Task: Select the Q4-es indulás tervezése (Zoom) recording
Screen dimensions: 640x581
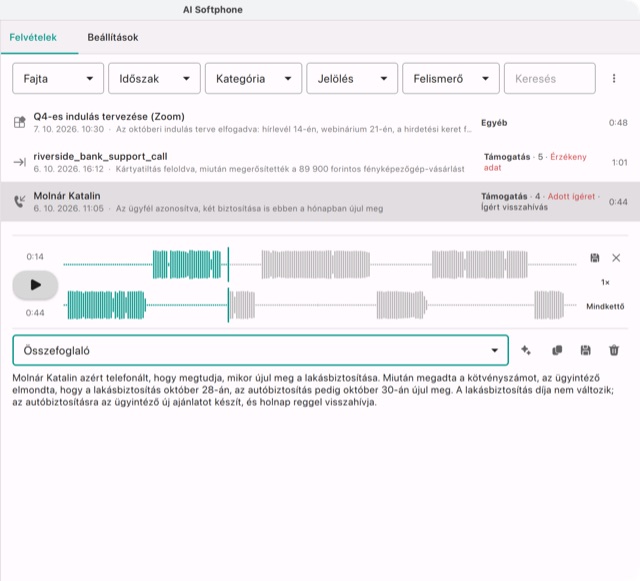Action: (x=320, y=122)
